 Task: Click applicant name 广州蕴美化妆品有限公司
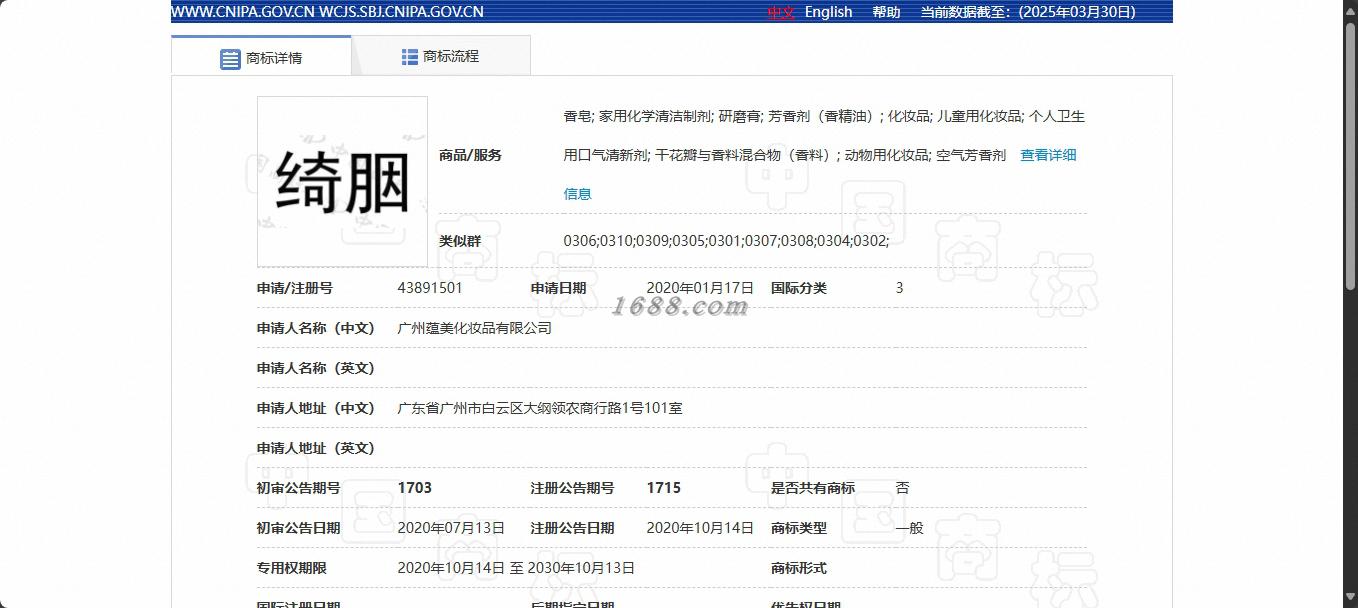coord(475,328)
